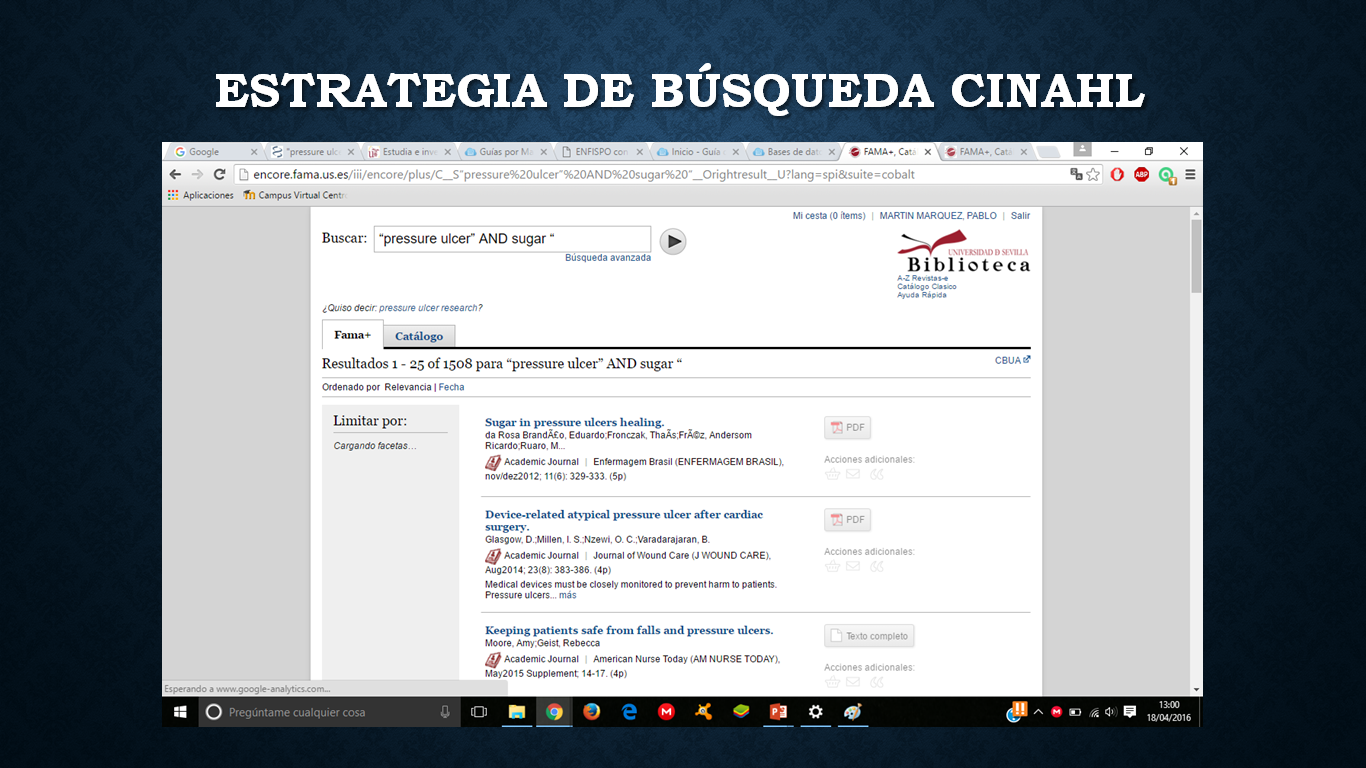Viewport: 1366px width, 768px height.
Task: Open Firefox from taskbar
Action: 591,712
